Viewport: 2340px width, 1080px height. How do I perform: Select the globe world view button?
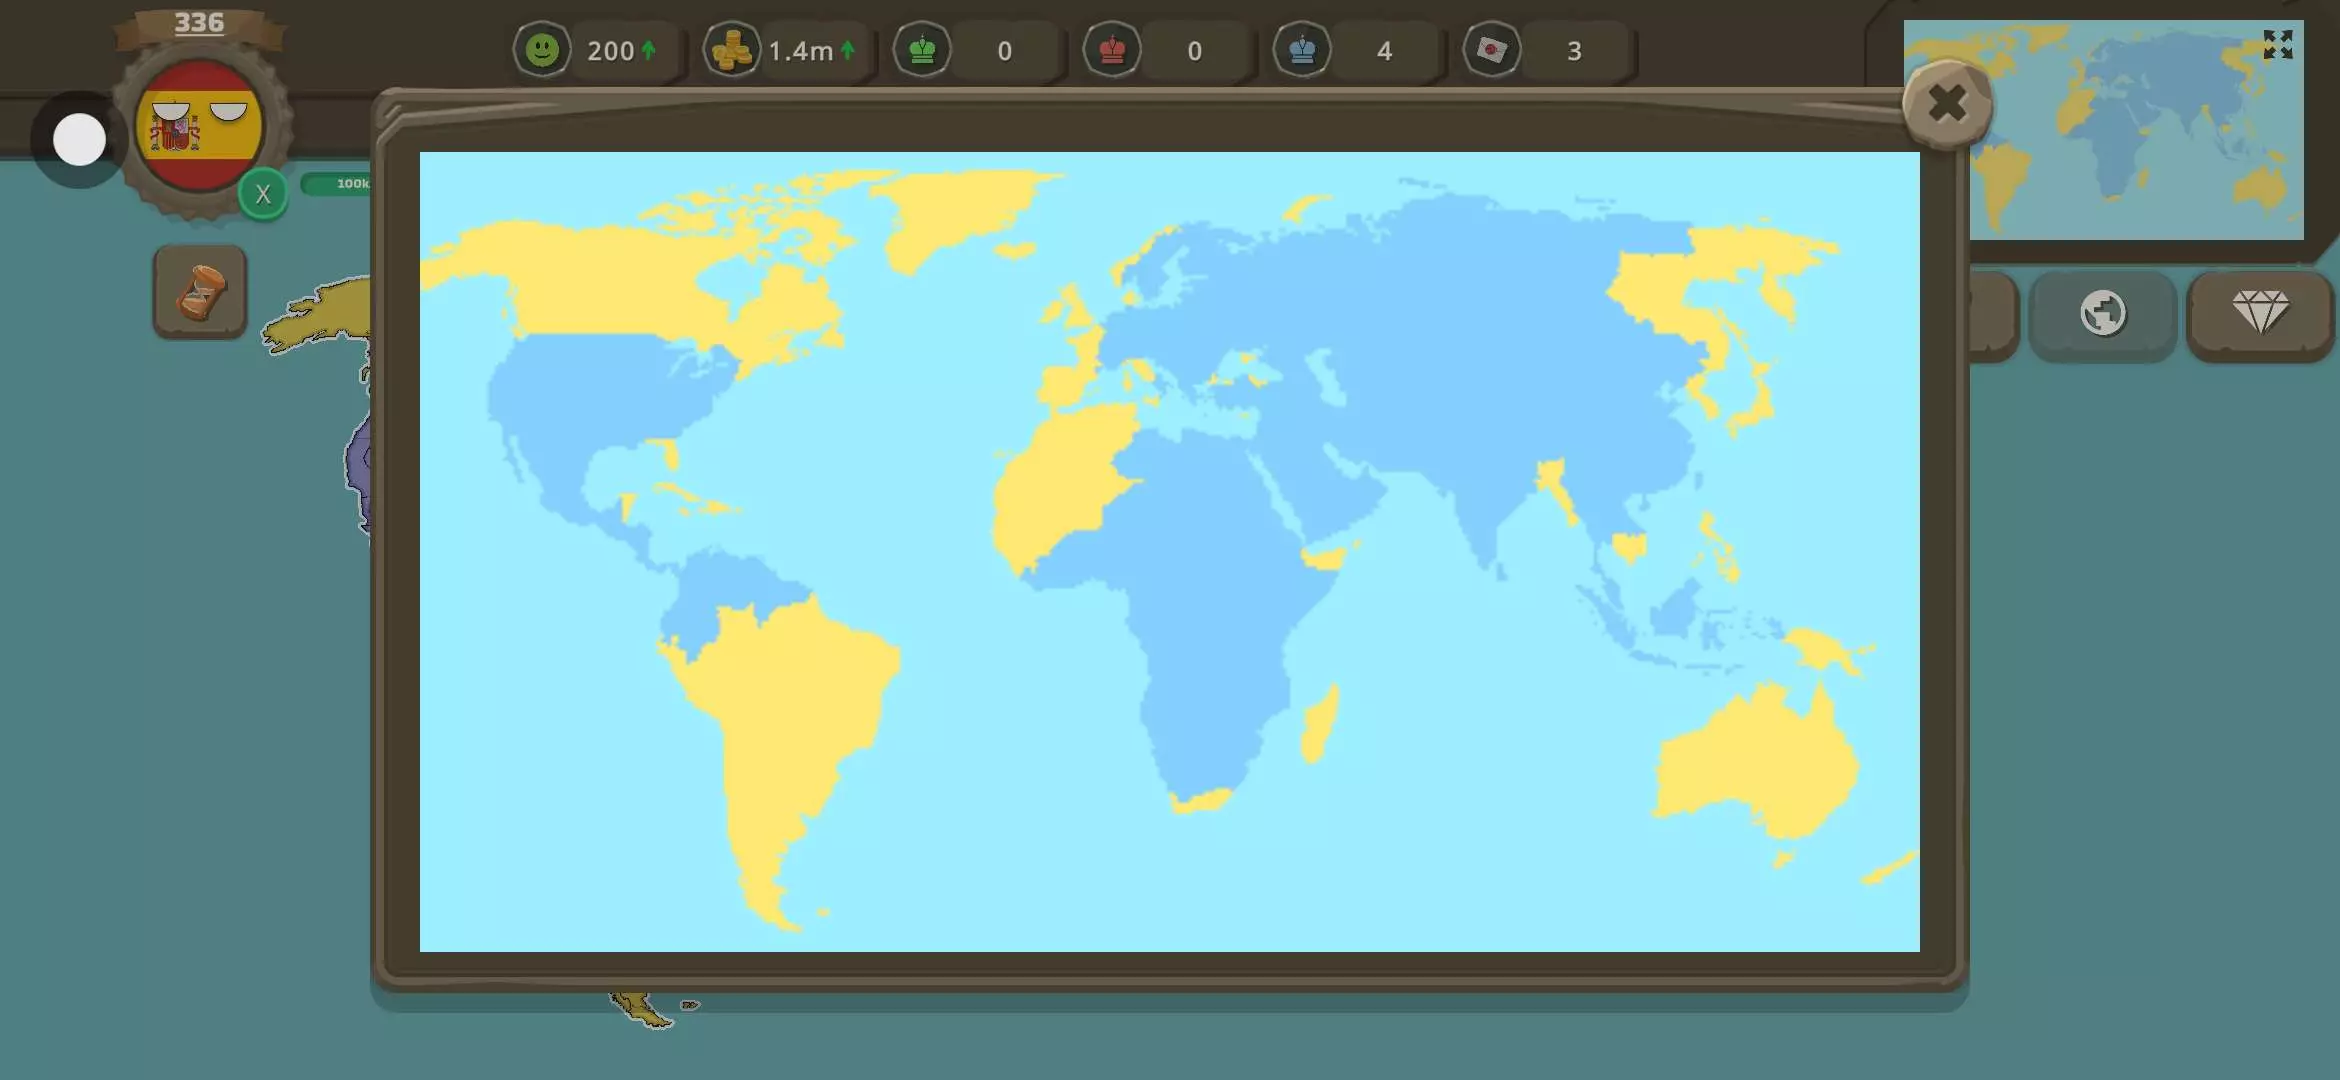tap(2103, 313)
